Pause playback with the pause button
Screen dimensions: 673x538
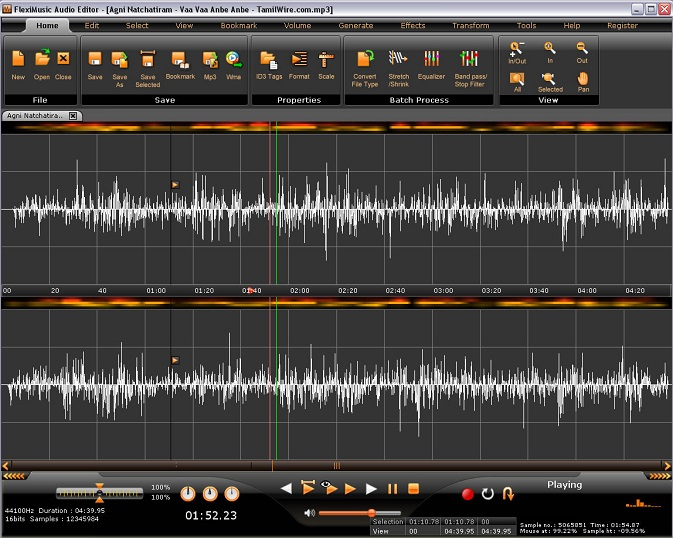tap(392, 489)
